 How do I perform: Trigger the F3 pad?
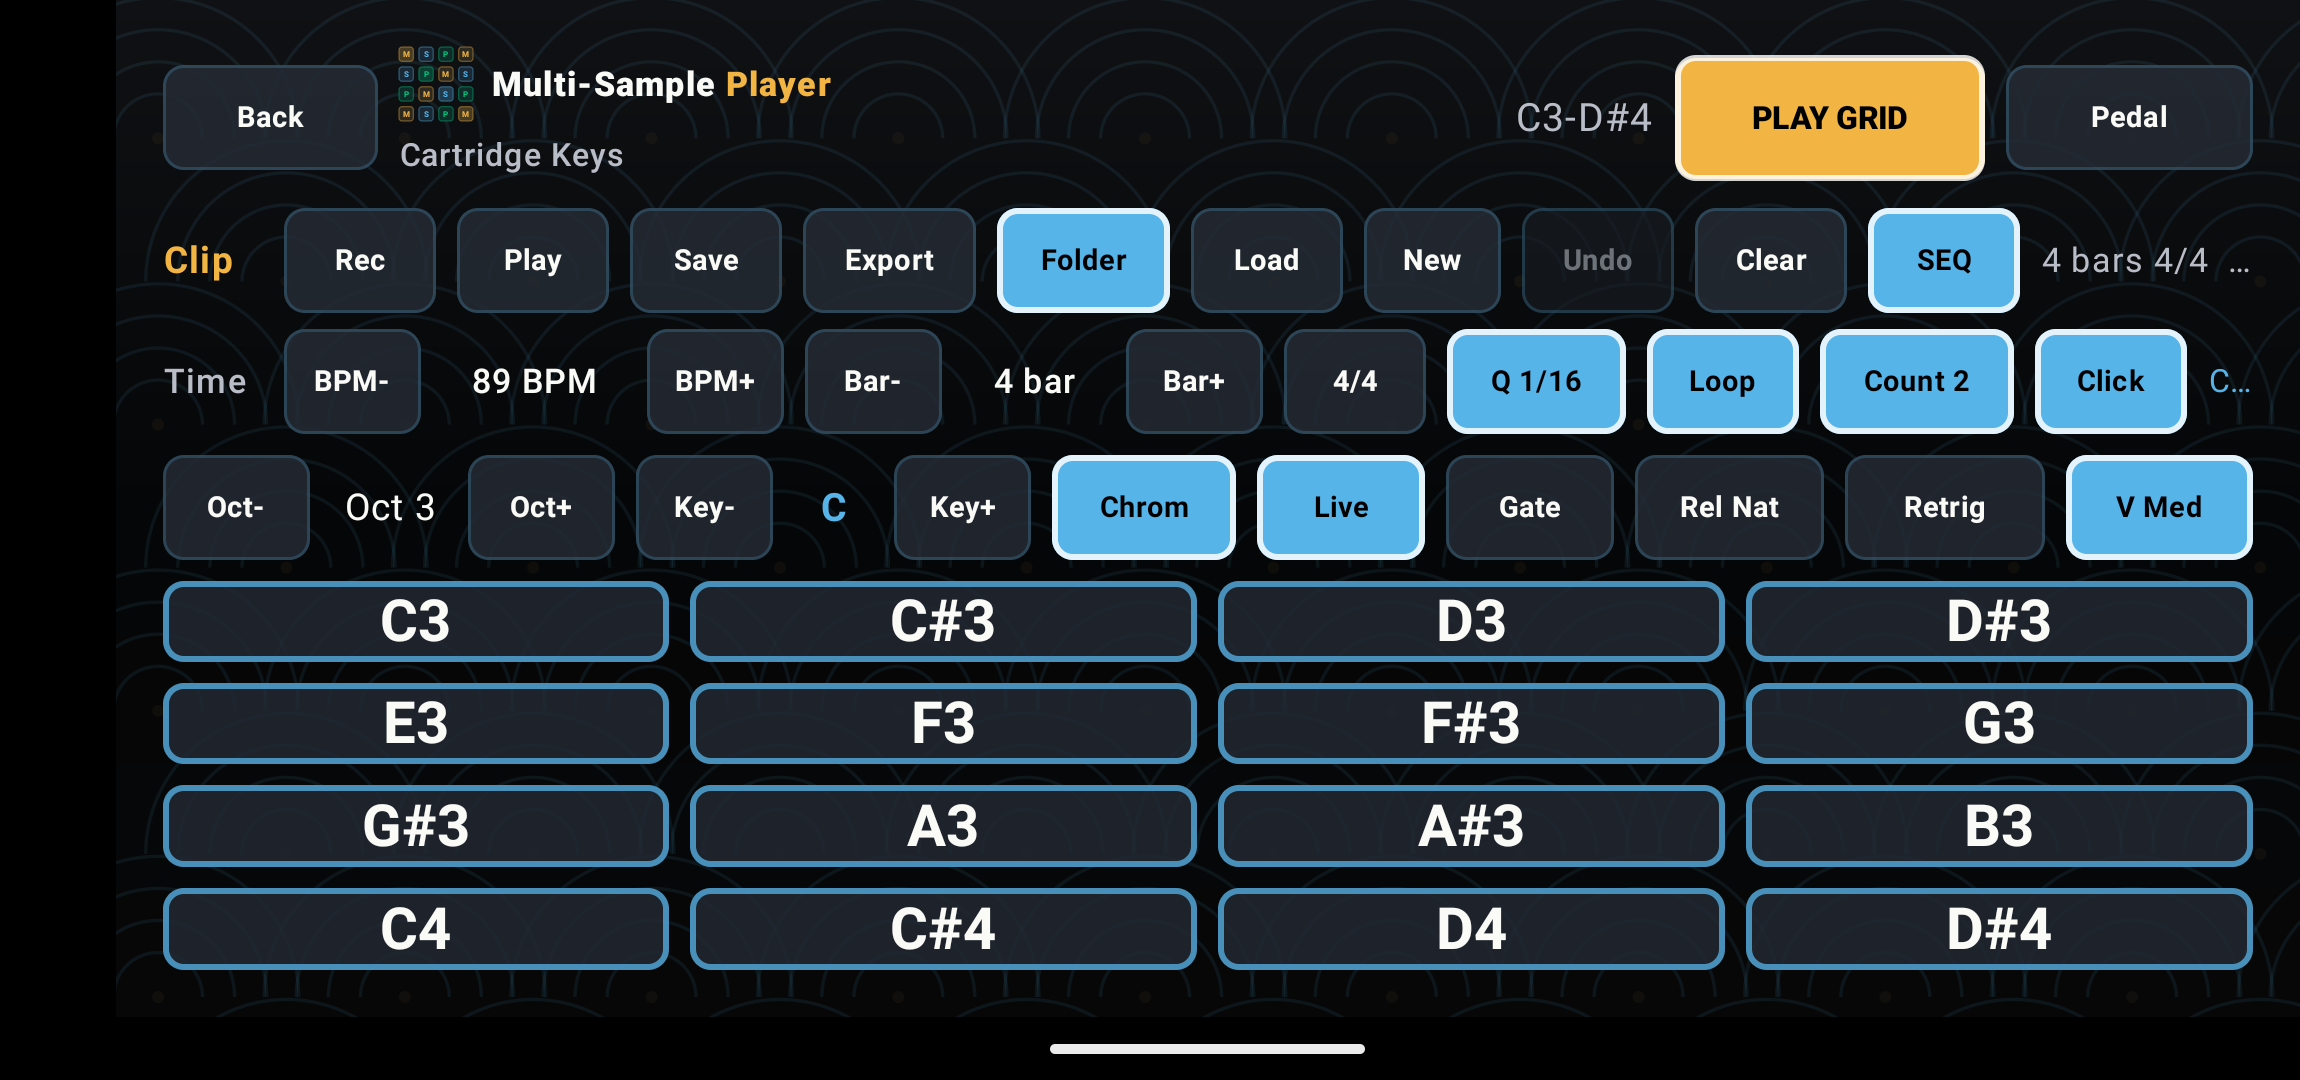(943, 723)
